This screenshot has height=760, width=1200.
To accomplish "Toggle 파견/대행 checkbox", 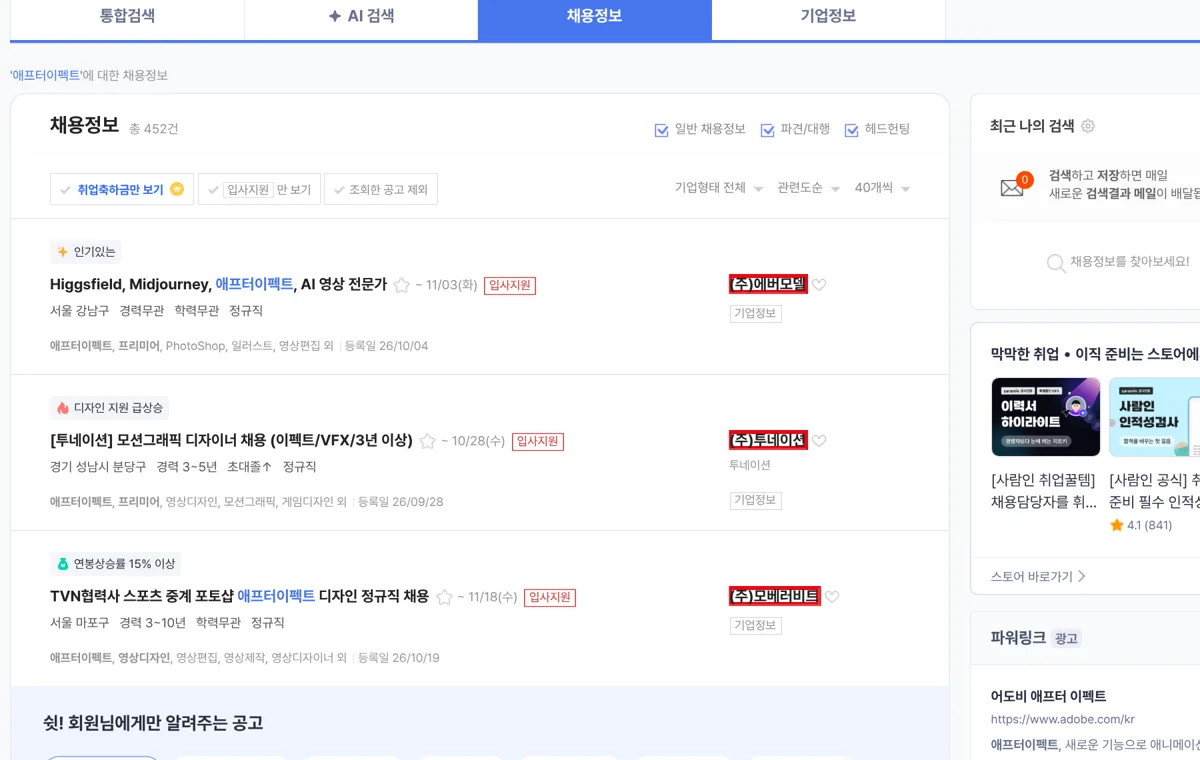I will click(x=768, y=130).
